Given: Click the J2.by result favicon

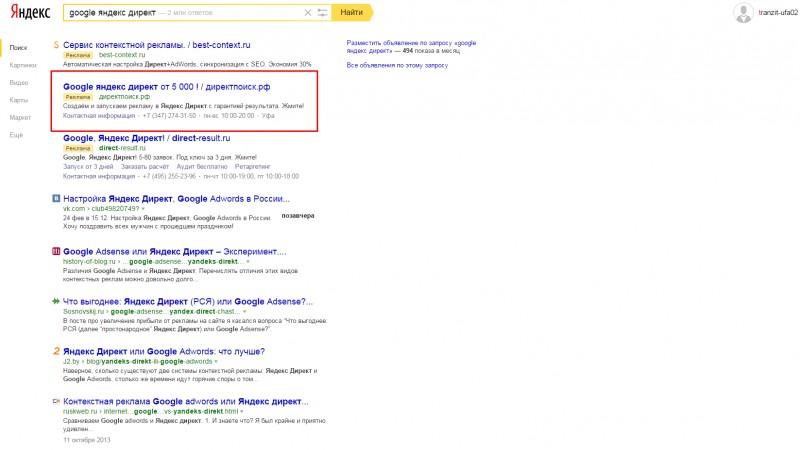Looking at the screenshot, I should pos(56,351).
